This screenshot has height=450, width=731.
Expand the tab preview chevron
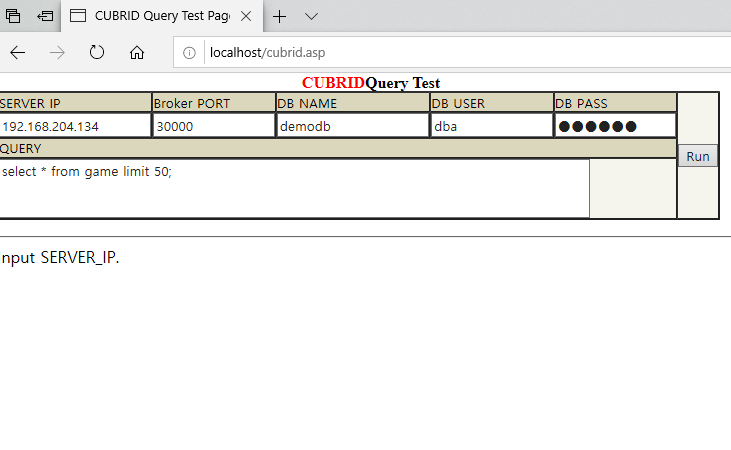coord(311,16)
